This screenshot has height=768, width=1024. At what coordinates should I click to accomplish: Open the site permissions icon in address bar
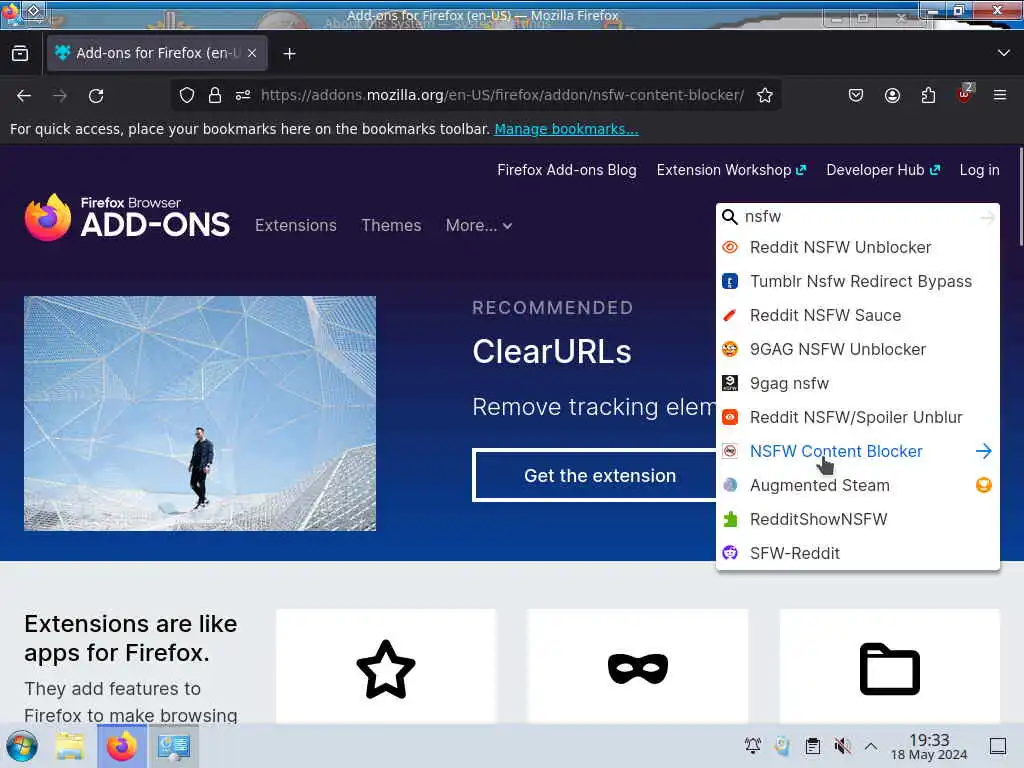pyautogui.click(x=243, y=95)
